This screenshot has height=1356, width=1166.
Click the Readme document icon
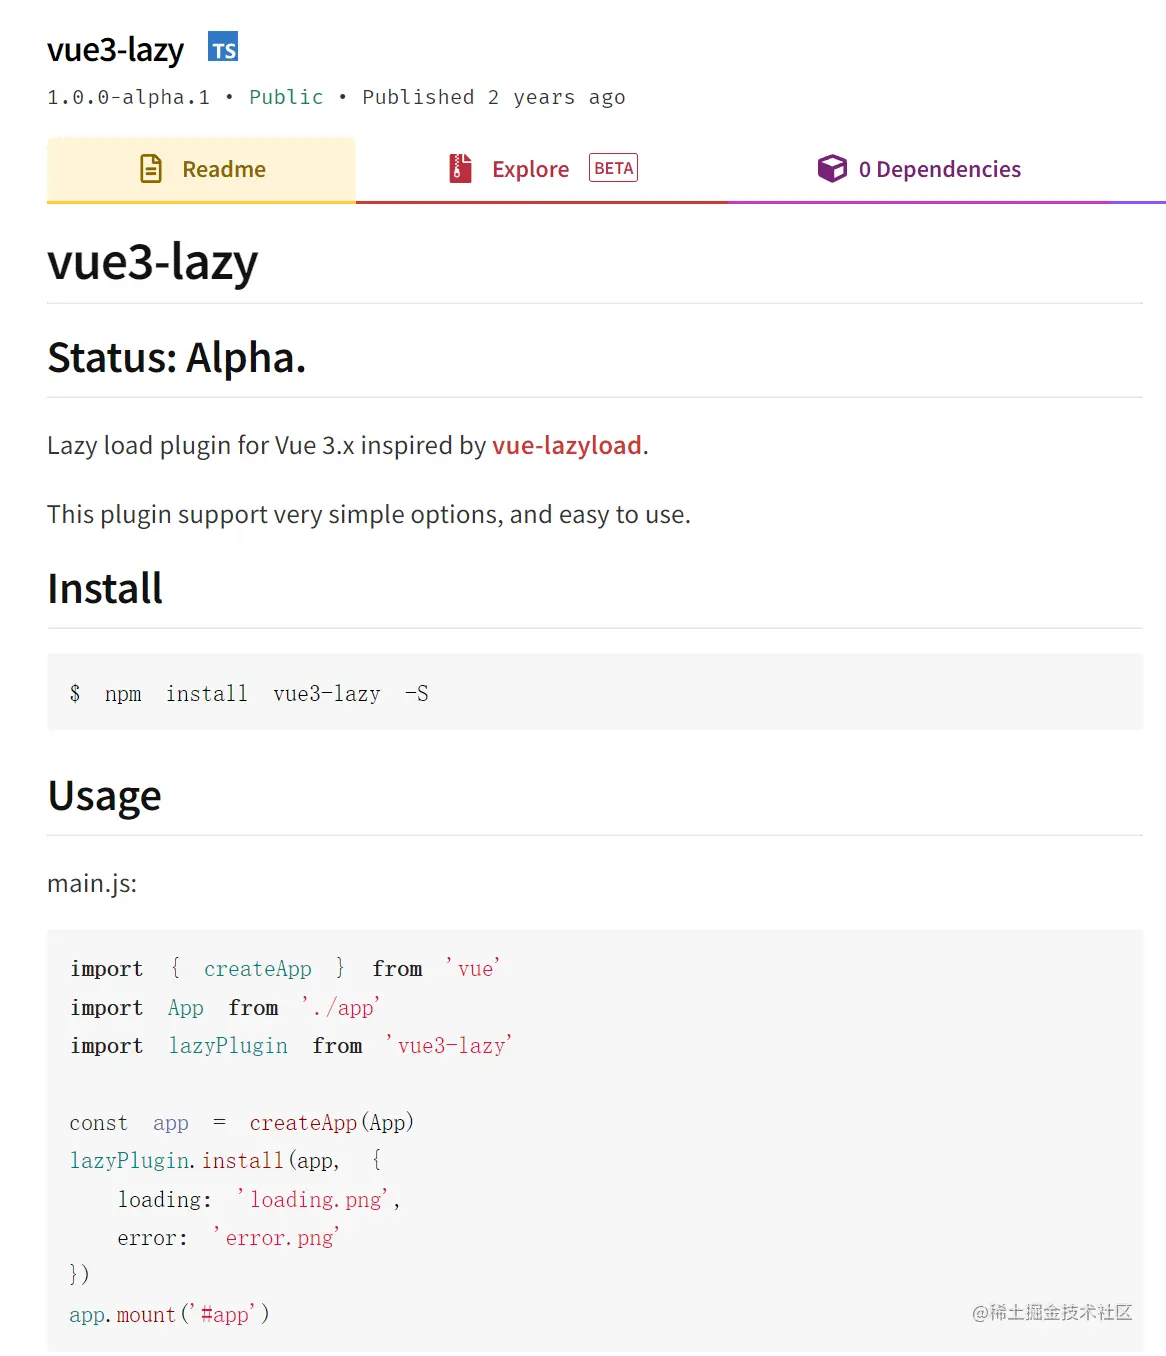pyautogui.click(x=151, y=169)
